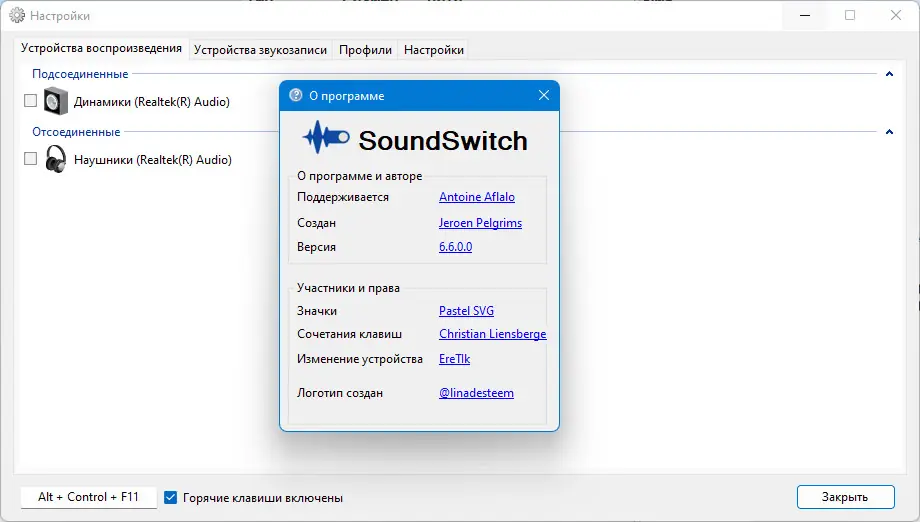Click the SoundSwitch title text
The width and height of the screenshot is (920, 522).
click(443, 140)
